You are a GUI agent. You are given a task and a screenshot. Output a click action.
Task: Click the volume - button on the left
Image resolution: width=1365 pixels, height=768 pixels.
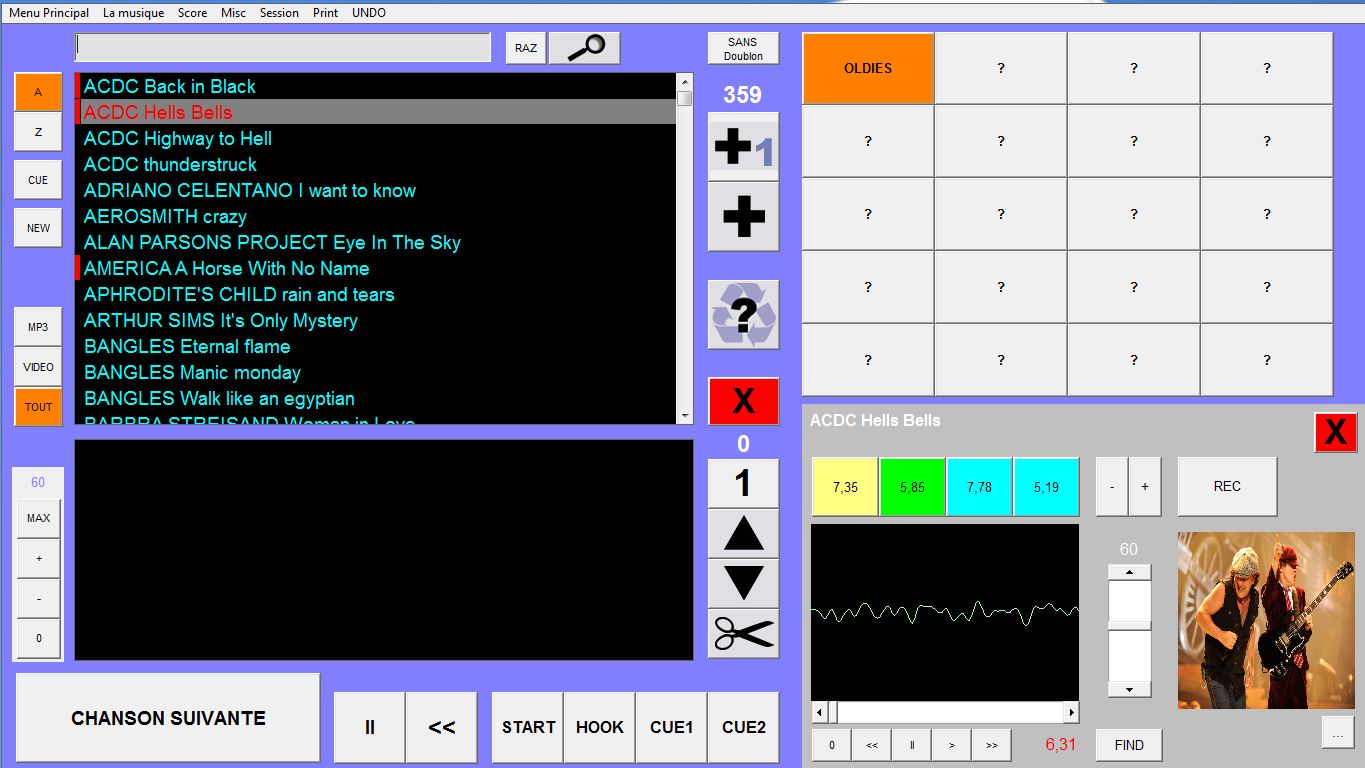point(39,598)
